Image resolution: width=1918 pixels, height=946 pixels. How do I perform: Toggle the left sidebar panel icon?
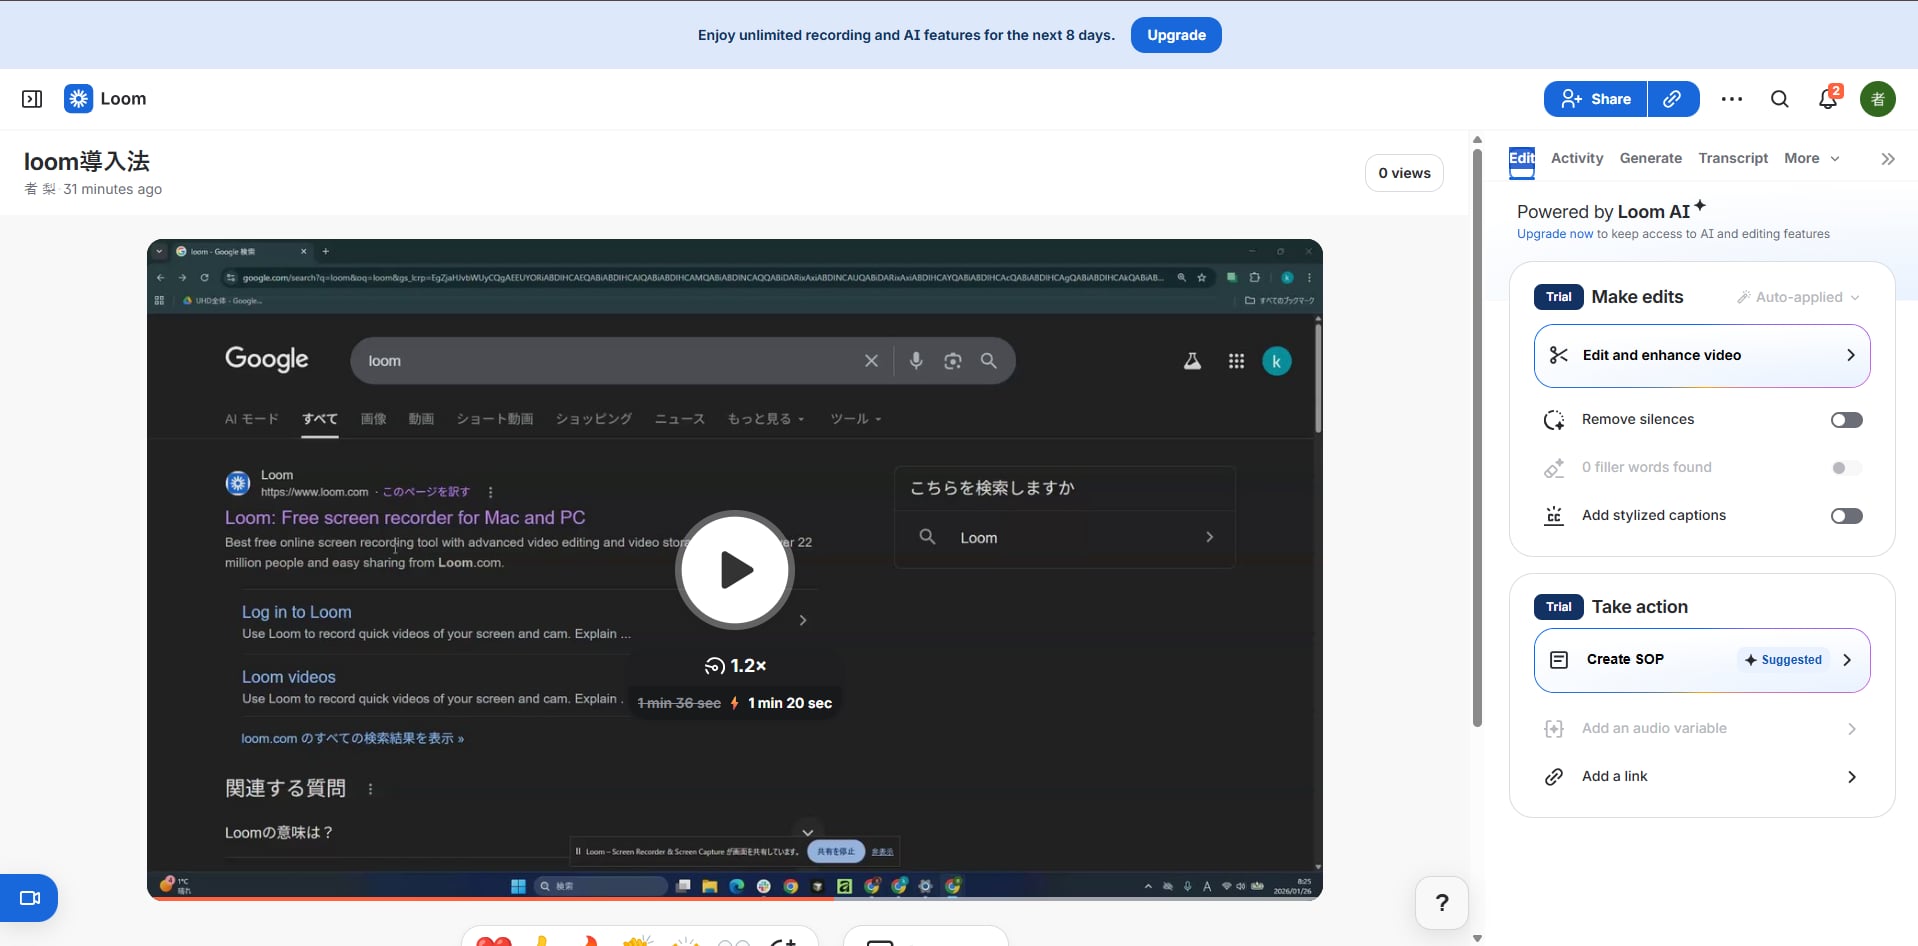coord(32,99)
